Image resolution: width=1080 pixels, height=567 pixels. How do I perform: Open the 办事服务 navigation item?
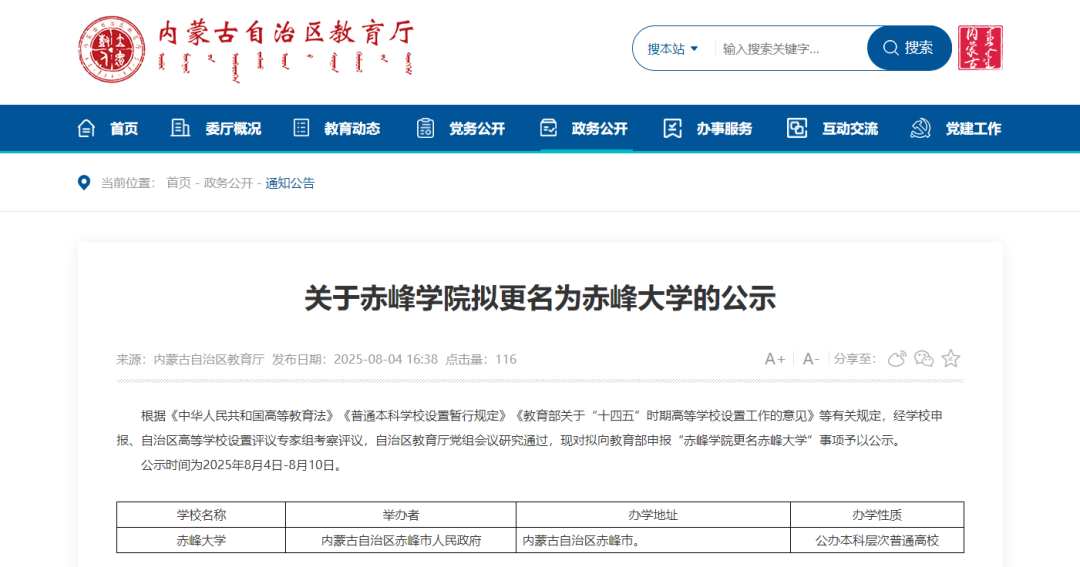[708, 128]
